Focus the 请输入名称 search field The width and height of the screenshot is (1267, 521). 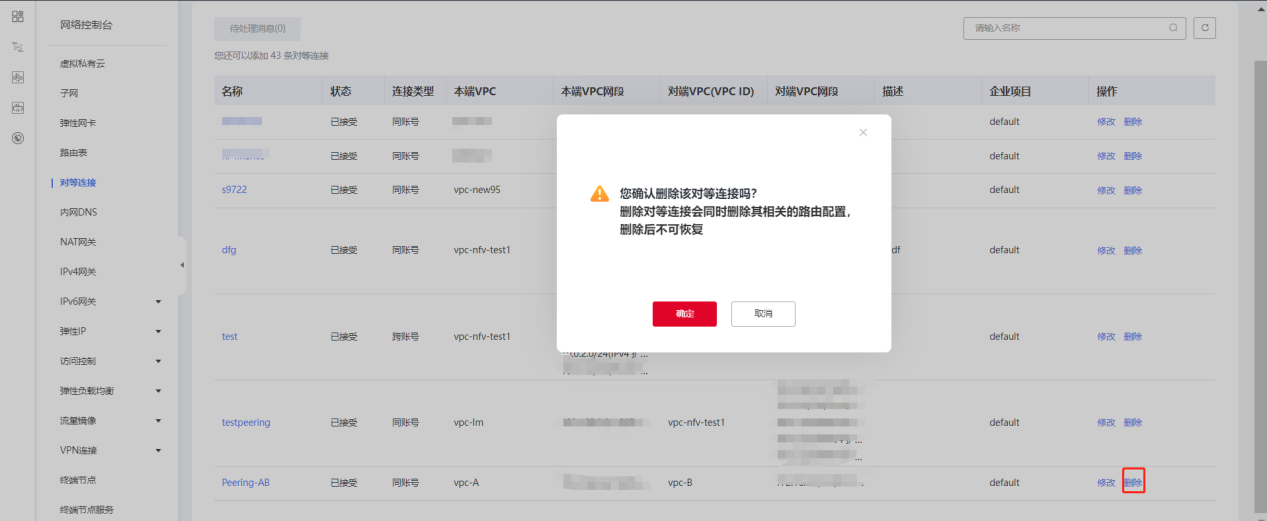1065,29
